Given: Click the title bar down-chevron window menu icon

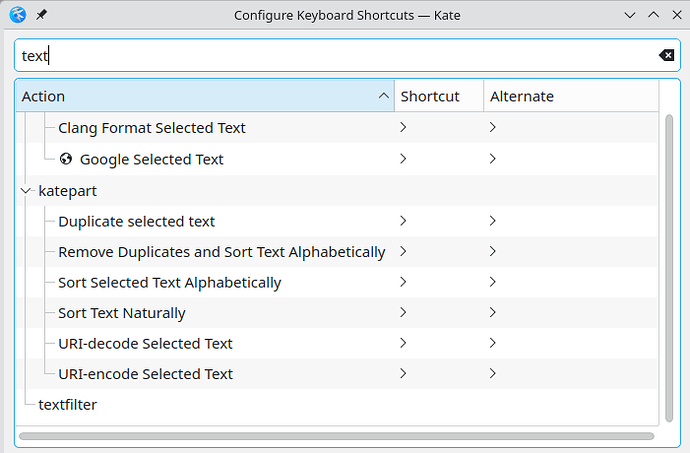Looking at the screenshot, I should click(628, 16).
